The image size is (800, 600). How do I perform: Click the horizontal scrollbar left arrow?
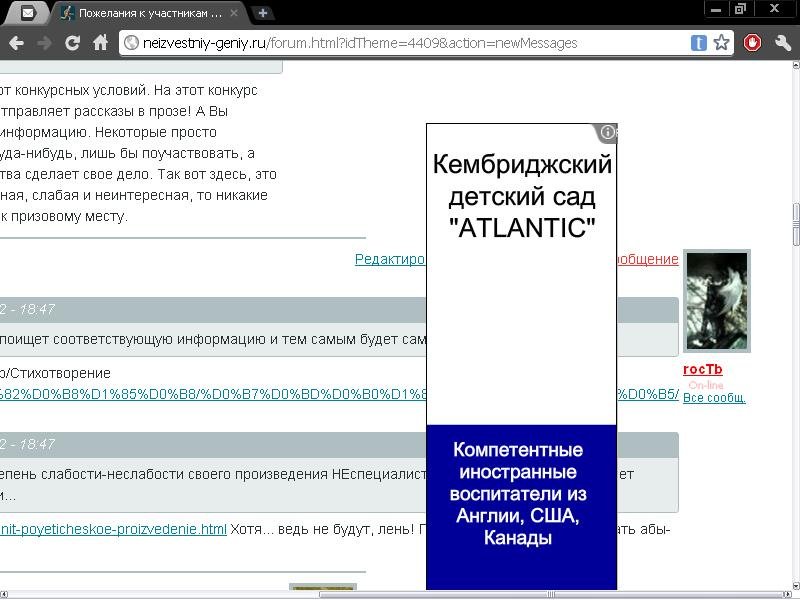4,594
